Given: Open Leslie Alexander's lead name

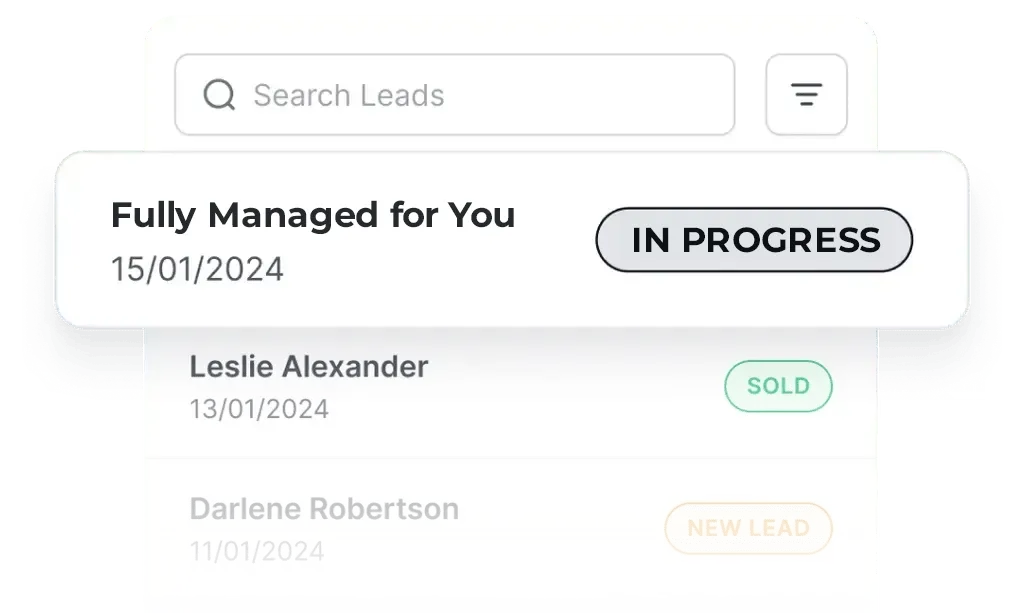Looking at the screenshot, I should (x=308, y=367).
